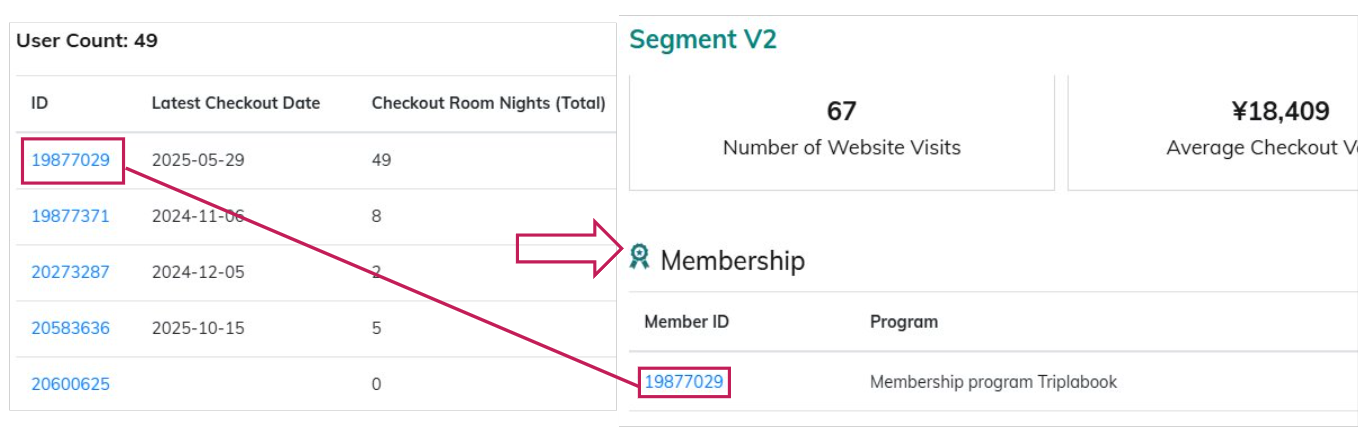This screenshot has width=1366, height=433.
Task: Click the User Count: 49 label
Action: tap(87, 42)
